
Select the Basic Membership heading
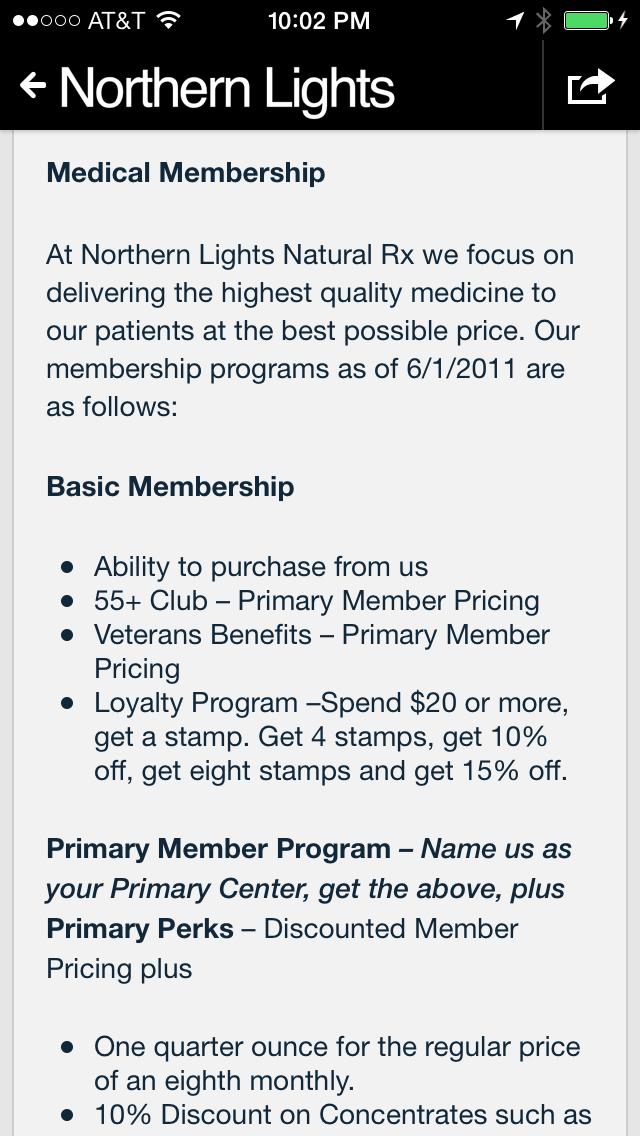pyautogui.click(x=170, y=487)
